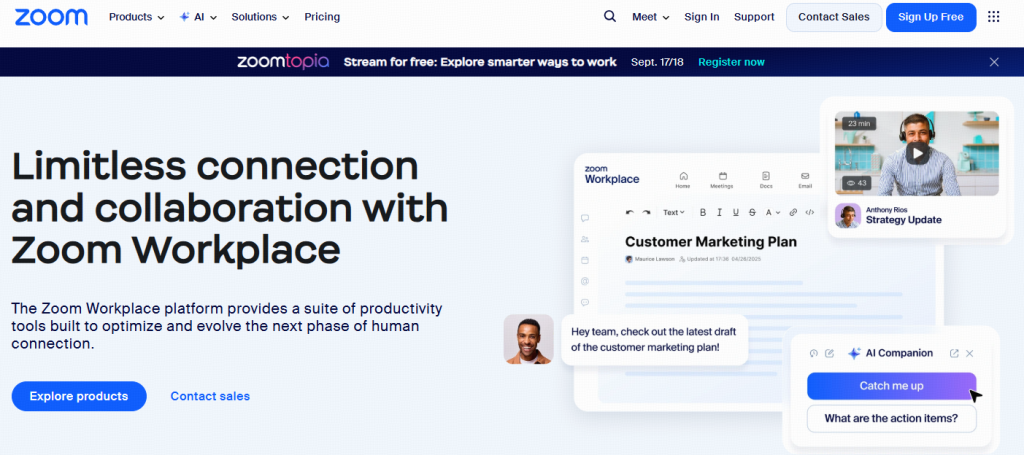Click the insert link chain icon
1024x455 pixels.
pyautogui.click(x=793, y=212)
